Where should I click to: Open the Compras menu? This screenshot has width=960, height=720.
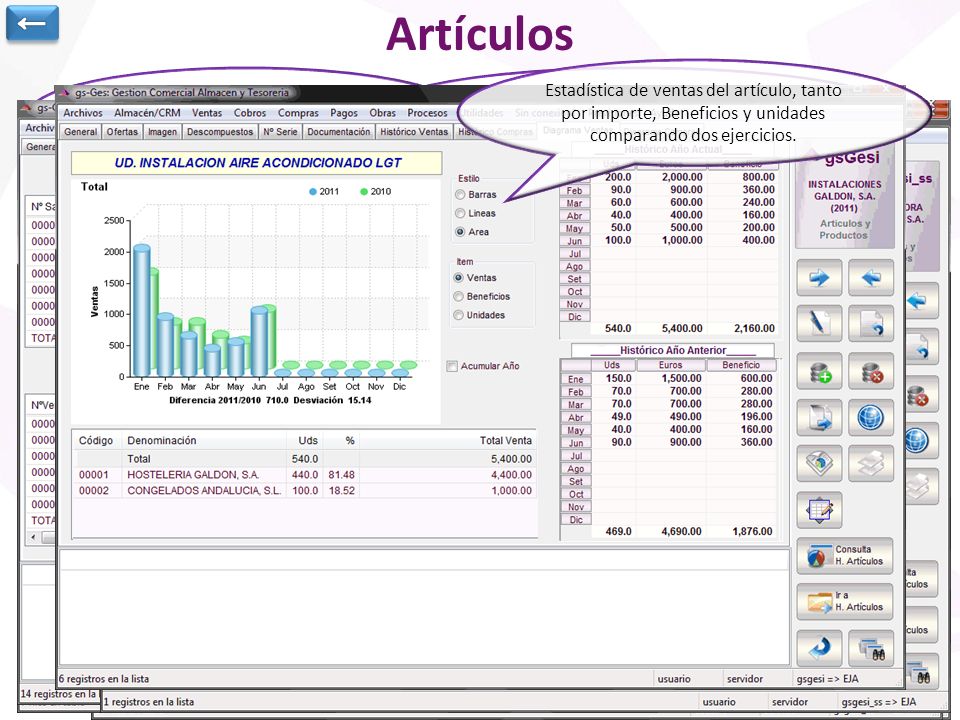298,113
